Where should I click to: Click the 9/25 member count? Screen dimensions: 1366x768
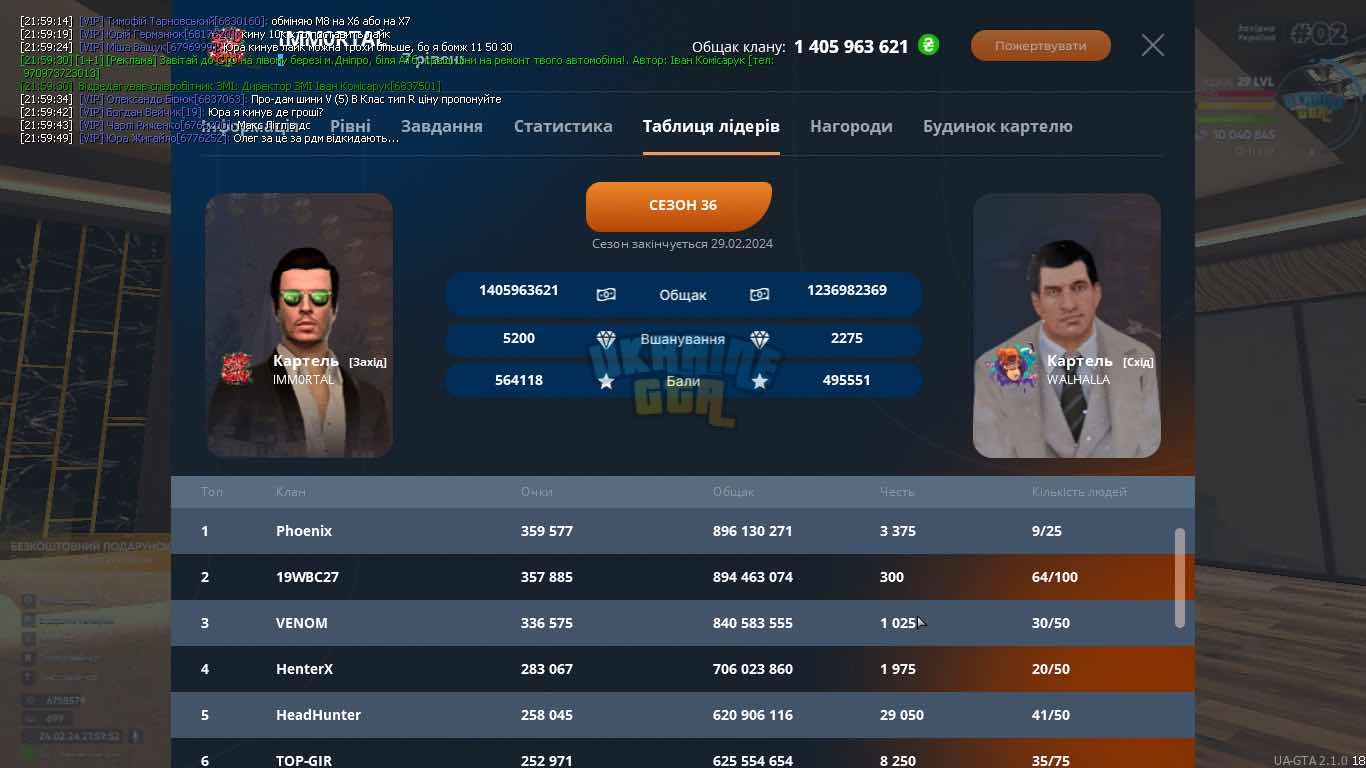coord(1047,531)
